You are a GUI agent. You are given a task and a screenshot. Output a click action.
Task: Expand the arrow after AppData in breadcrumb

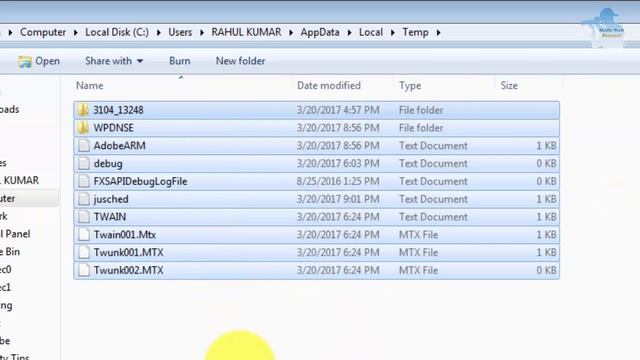point(349,32)
